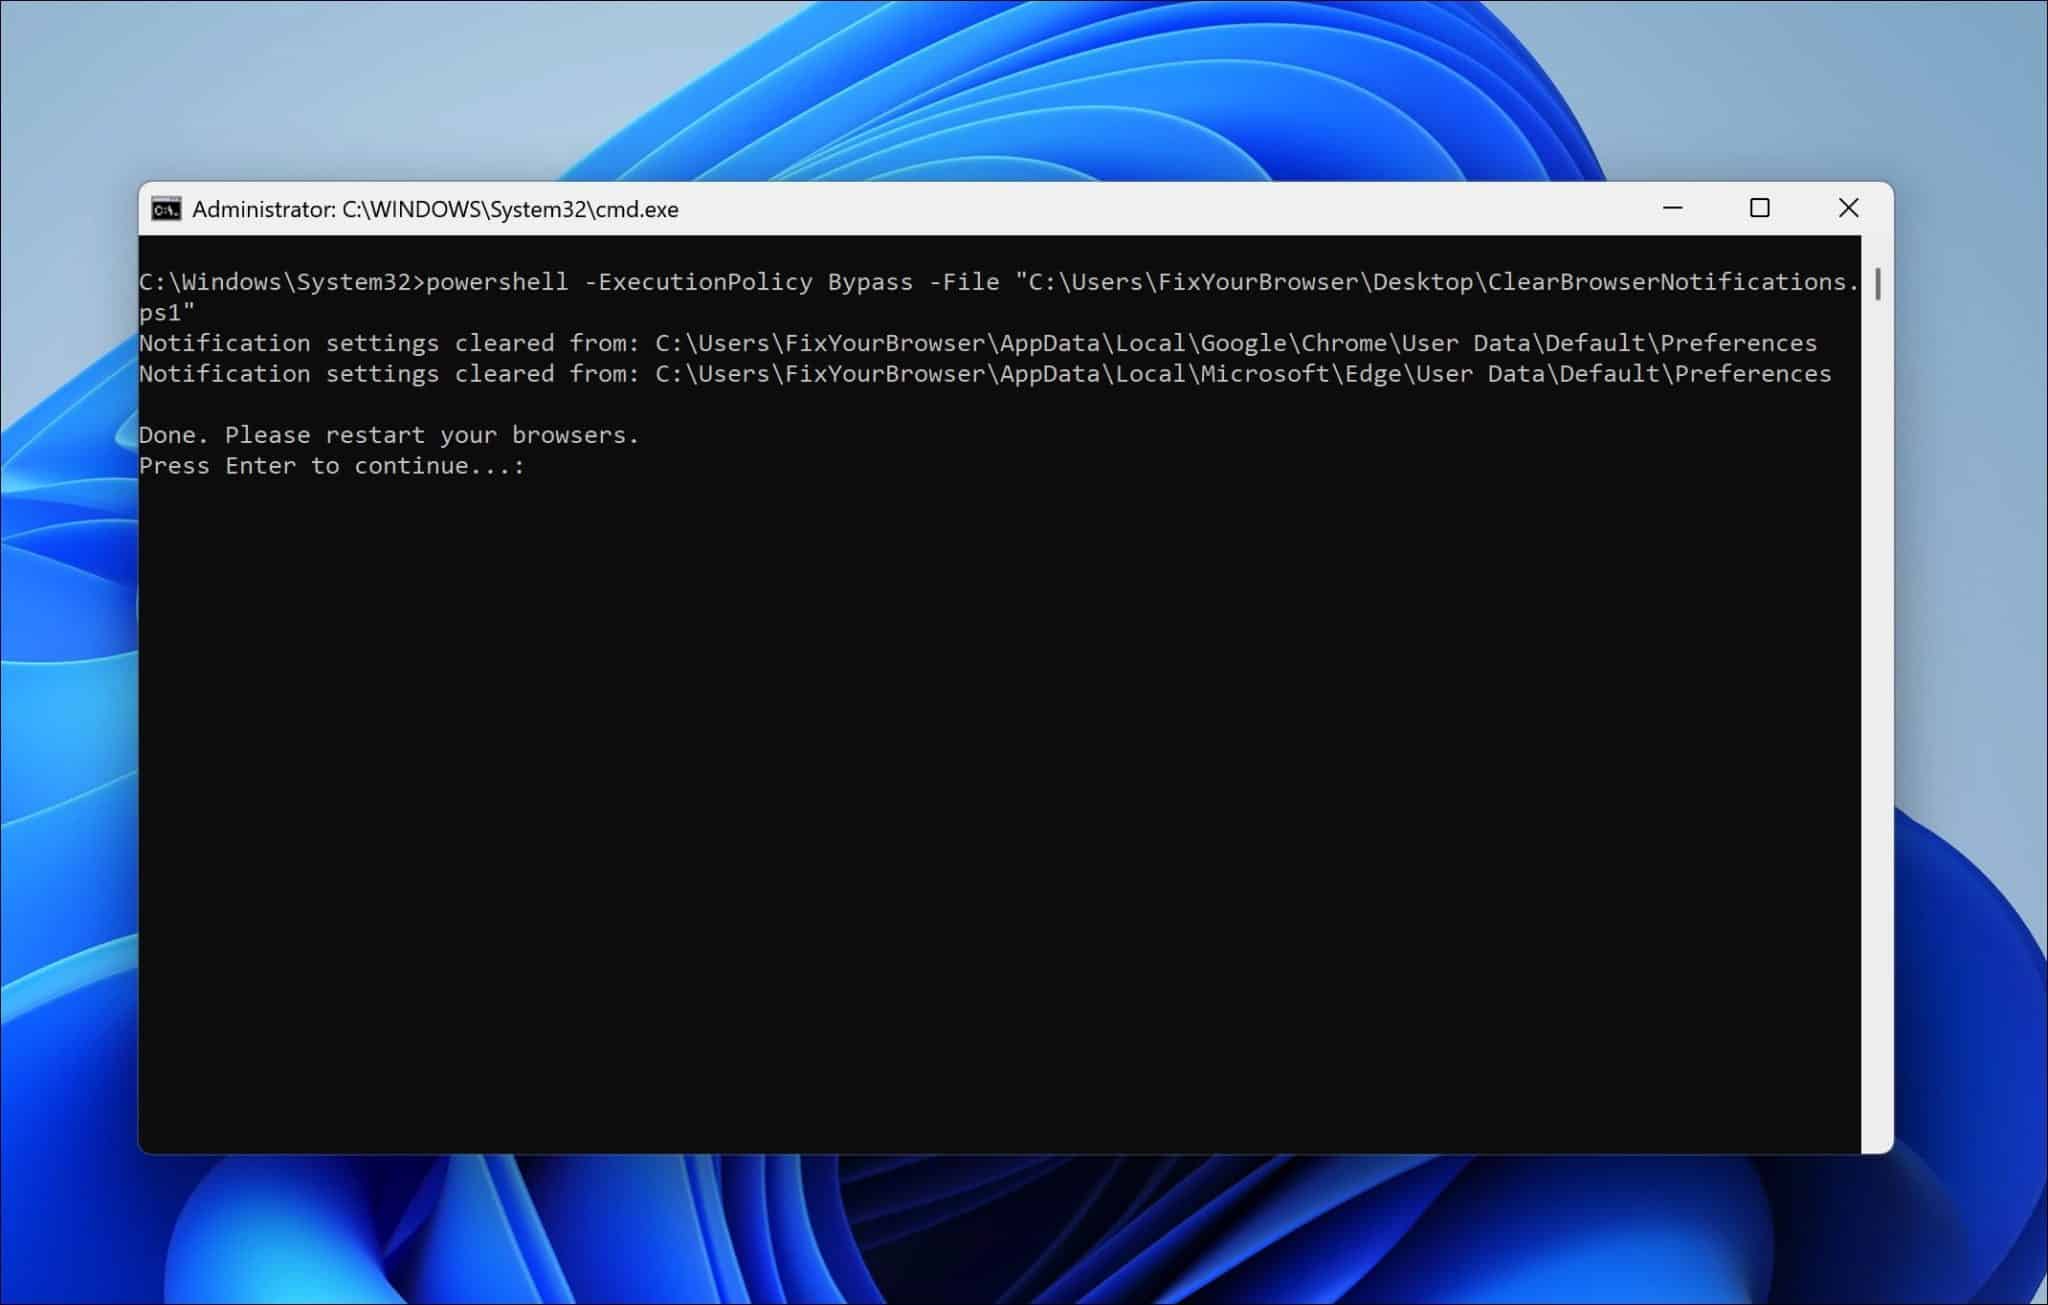
Task: Click the '-ExecutionPolicy' argument text
Action: click(698, 282)
